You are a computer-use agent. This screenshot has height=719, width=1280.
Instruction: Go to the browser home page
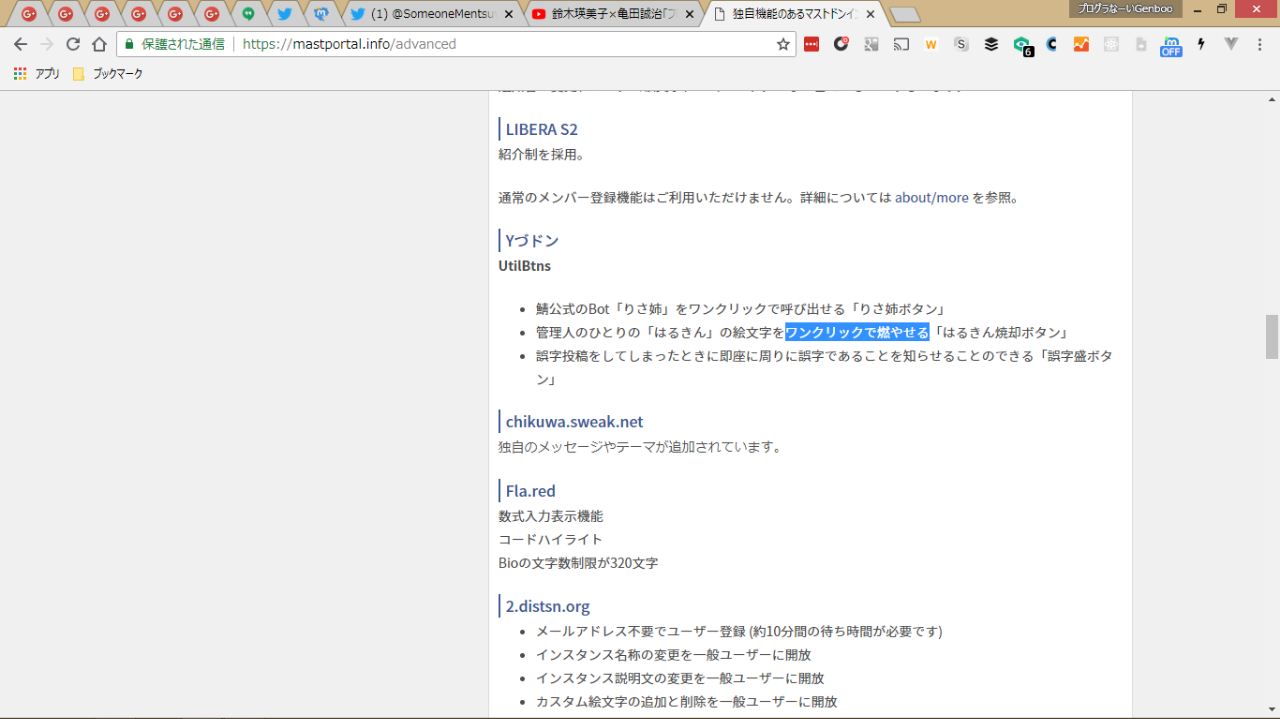99,44
